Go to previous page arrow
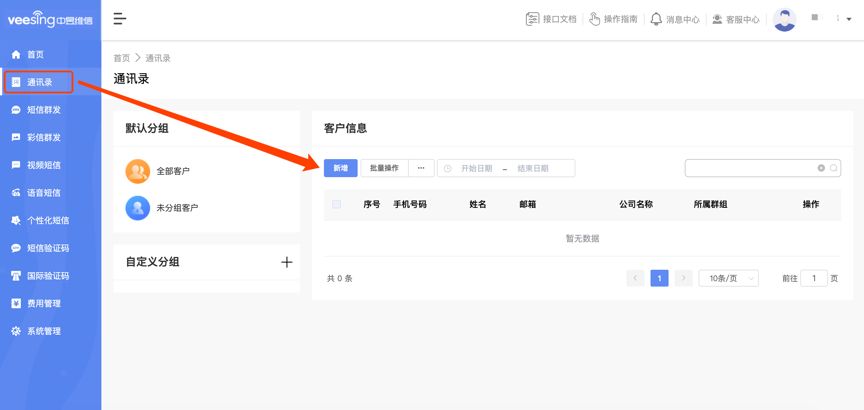Screen dimensions: 864x410 point(635,278)
